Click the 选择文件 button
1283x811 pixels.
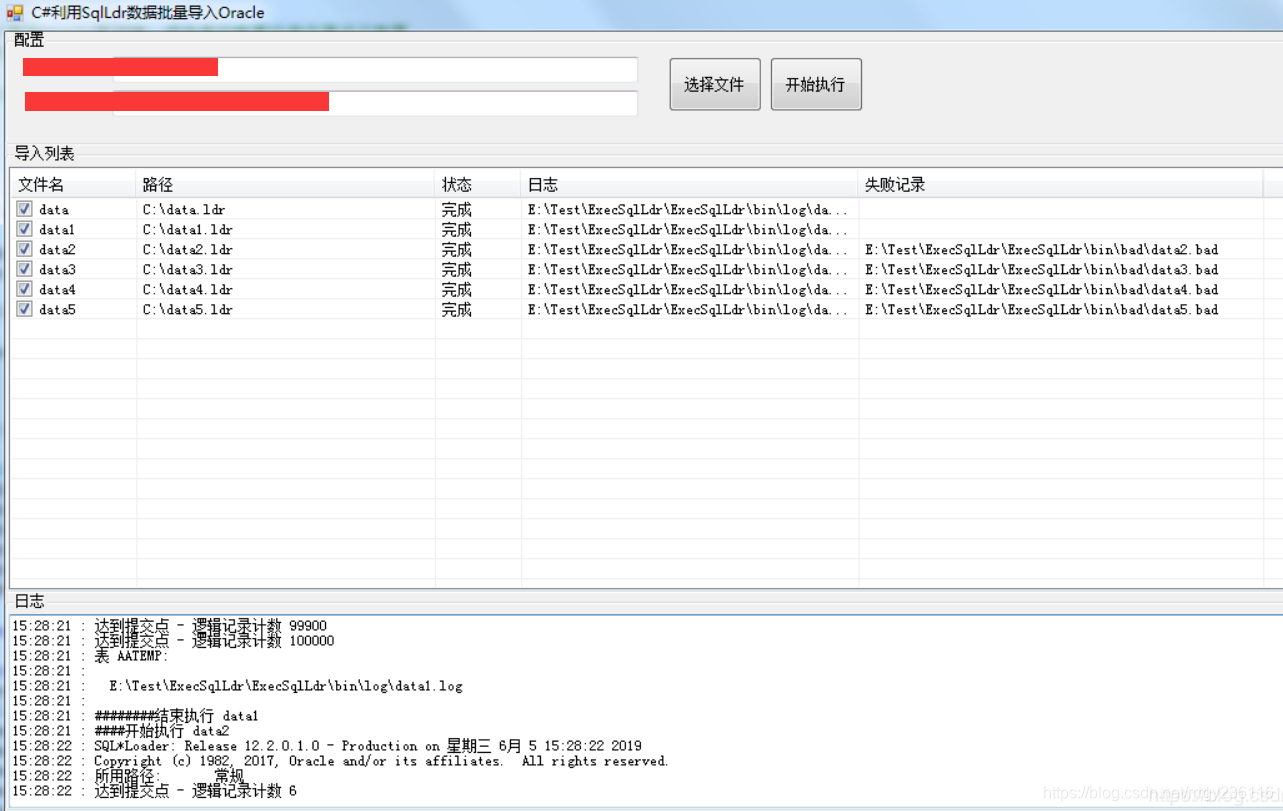[x=715, y=84]
